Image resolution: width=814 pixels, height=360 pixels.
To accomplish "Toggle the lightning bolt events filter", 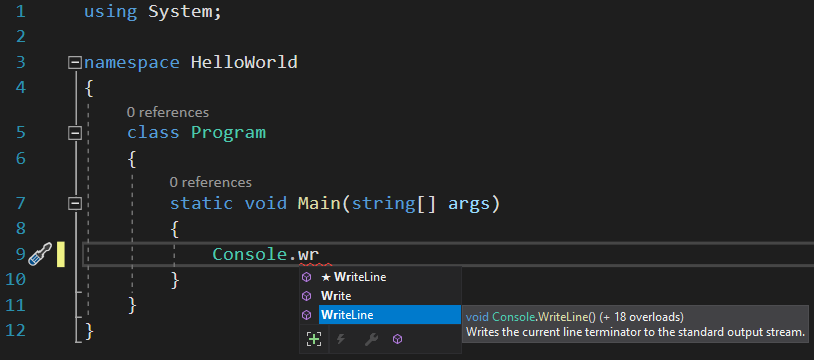I will pos(341,339).
